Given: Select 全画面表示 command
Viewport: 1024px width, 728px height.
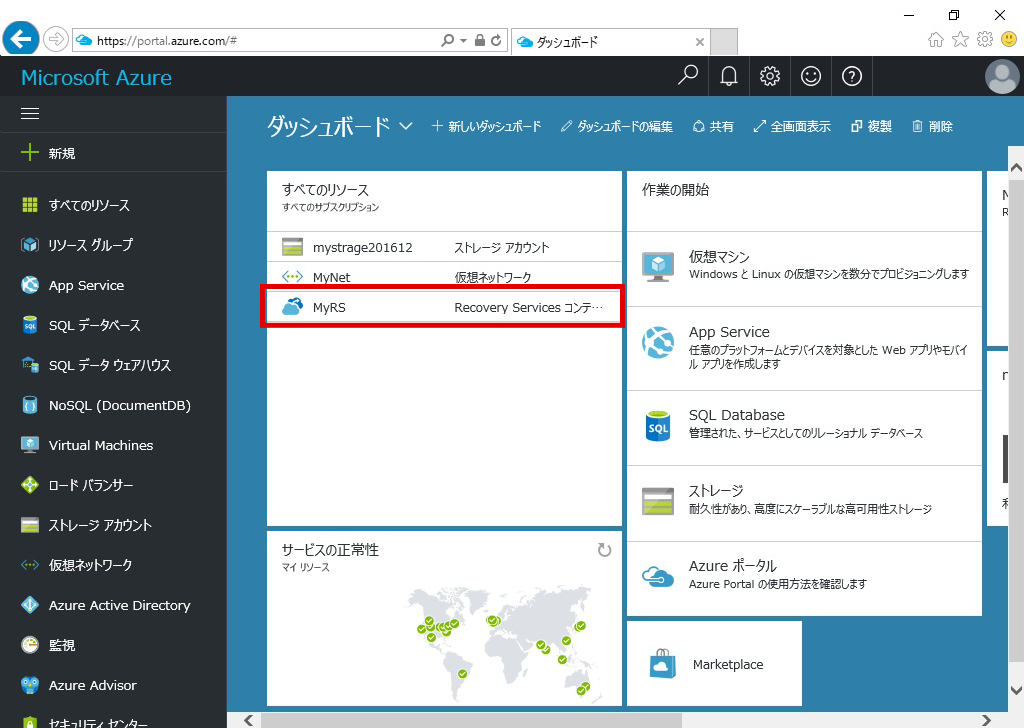Looking at the screenshot, I should pyautogui.click(x=792, y=126).
